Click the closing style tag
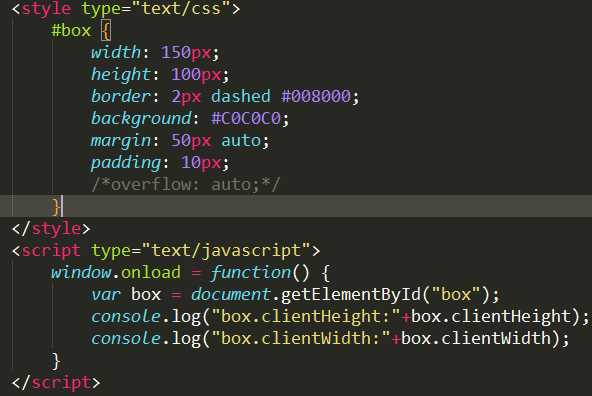 pos(51,229)
